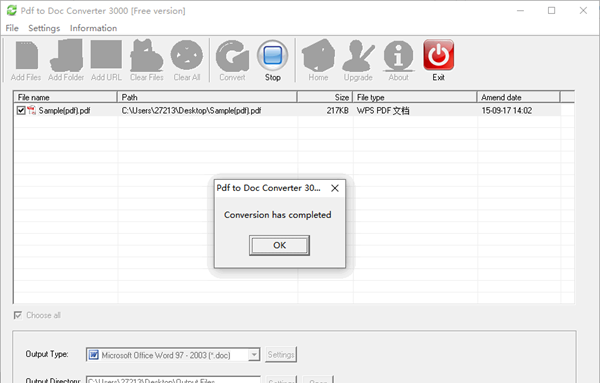Click the PDF file icon beside Sample(pdf).pdf
This screenshot has width=600, height=383.
pyautogui.click(x=31, y=111)
